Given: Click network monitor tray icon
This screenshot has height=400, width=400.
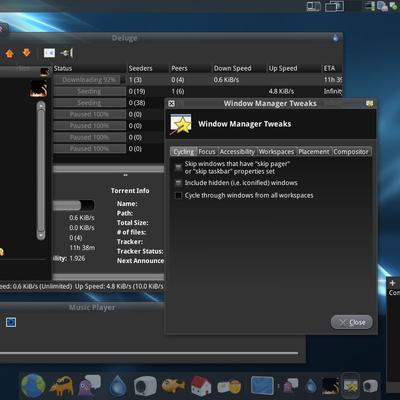Looking at the screenshot, I should pyautogui.click(x=370, y=6).
